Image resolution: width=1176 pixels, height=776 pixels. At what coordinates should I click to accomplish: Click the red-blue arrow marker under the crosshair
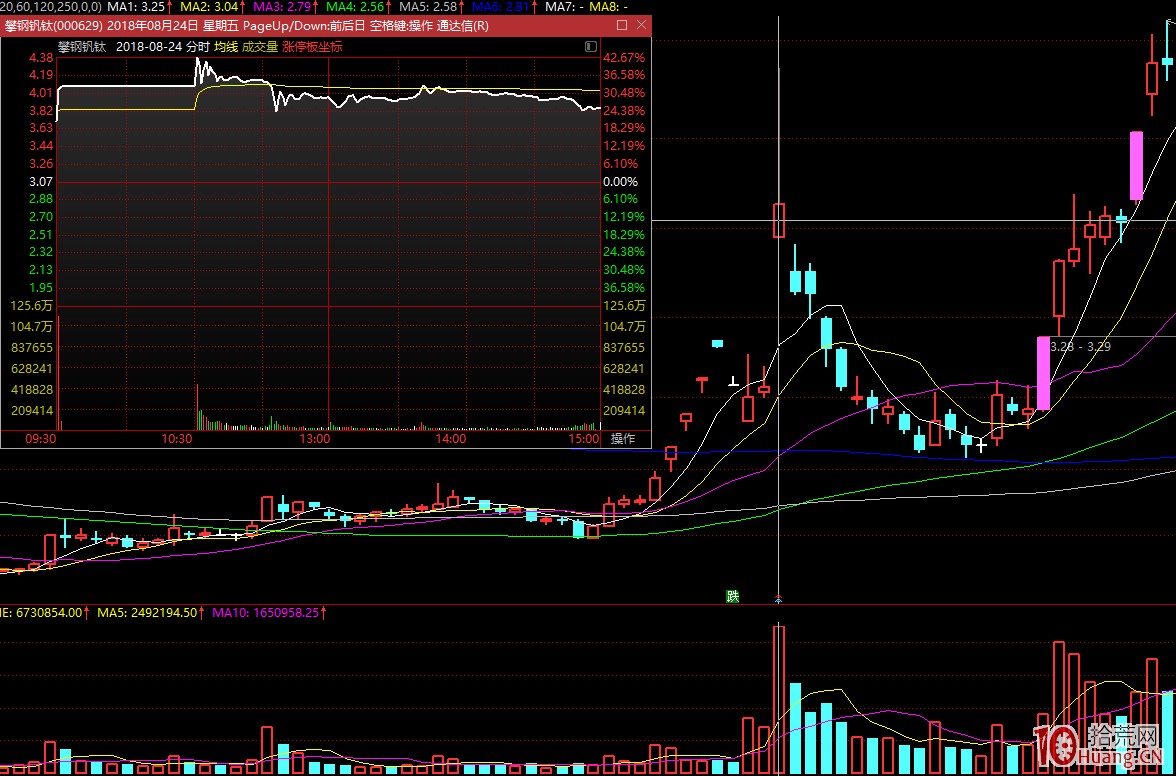[x=778, y=600]
